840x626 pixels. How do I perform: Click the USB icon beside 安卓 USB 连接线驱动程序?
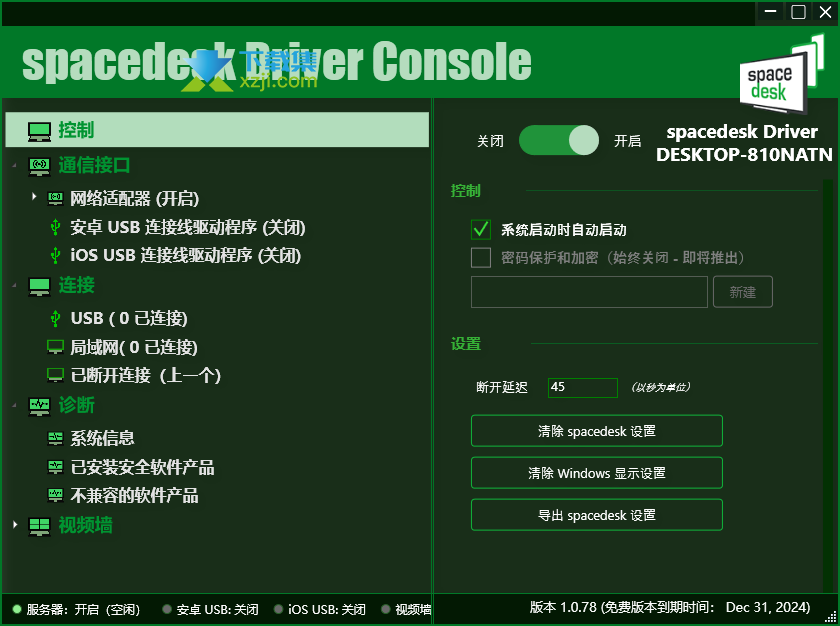(x=55, y=227)
